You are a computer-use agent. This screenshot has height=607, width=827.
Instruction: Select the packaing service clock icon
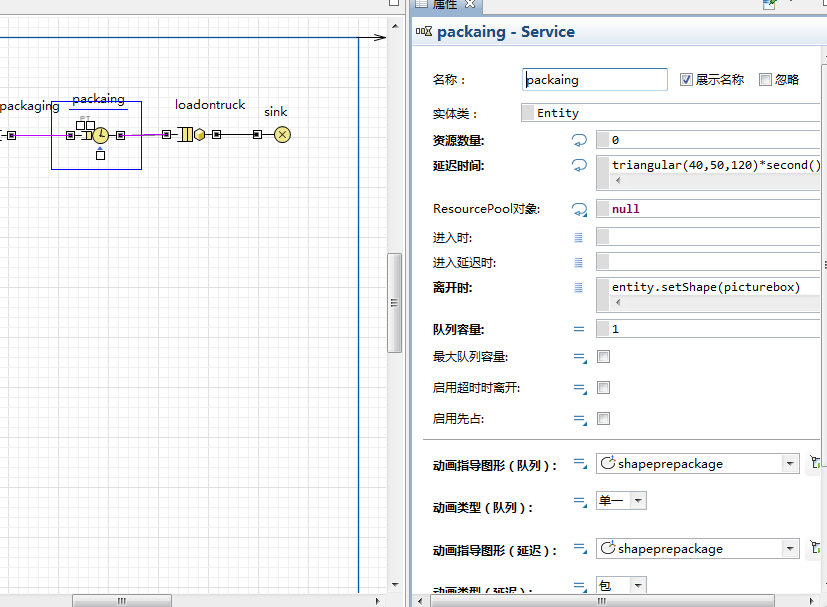100,136
